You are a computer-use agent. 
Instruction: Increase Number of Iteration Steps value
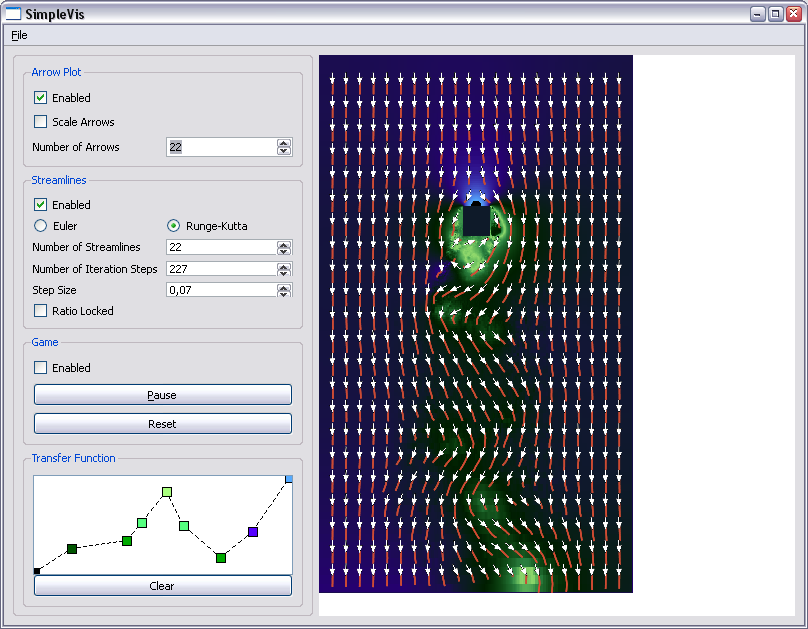[284, 265]
